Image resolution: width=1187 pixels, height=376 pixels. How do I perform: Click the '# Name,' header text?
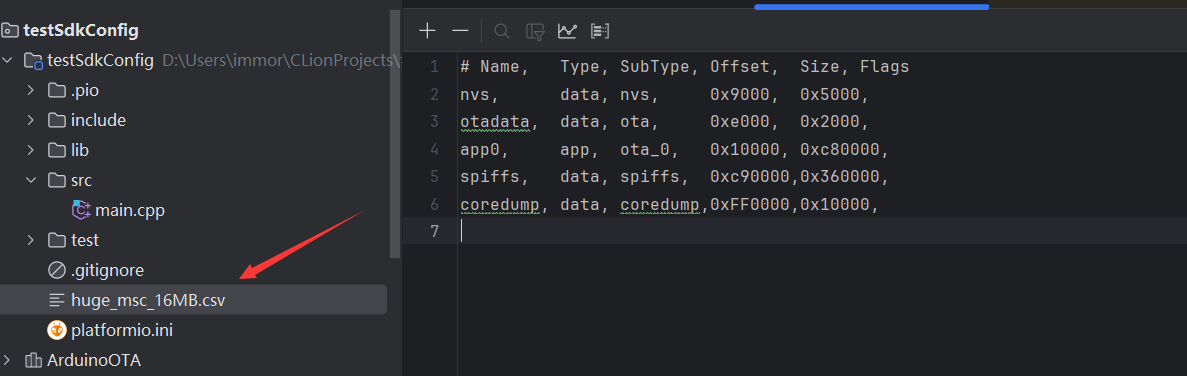tap(494, 67)
